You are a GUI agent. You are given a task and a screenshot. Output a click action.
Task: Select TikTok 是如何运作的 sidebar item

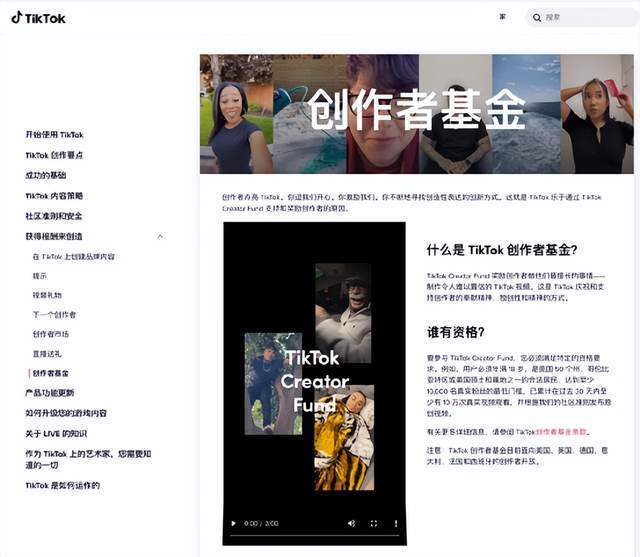point(62,486)
